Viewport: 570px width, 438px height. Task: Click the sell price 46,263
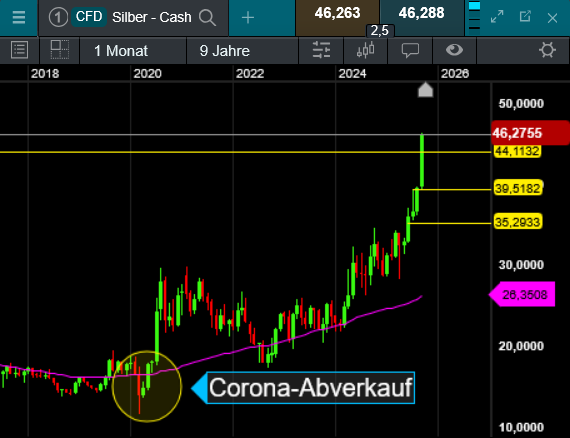pos(337,13)
